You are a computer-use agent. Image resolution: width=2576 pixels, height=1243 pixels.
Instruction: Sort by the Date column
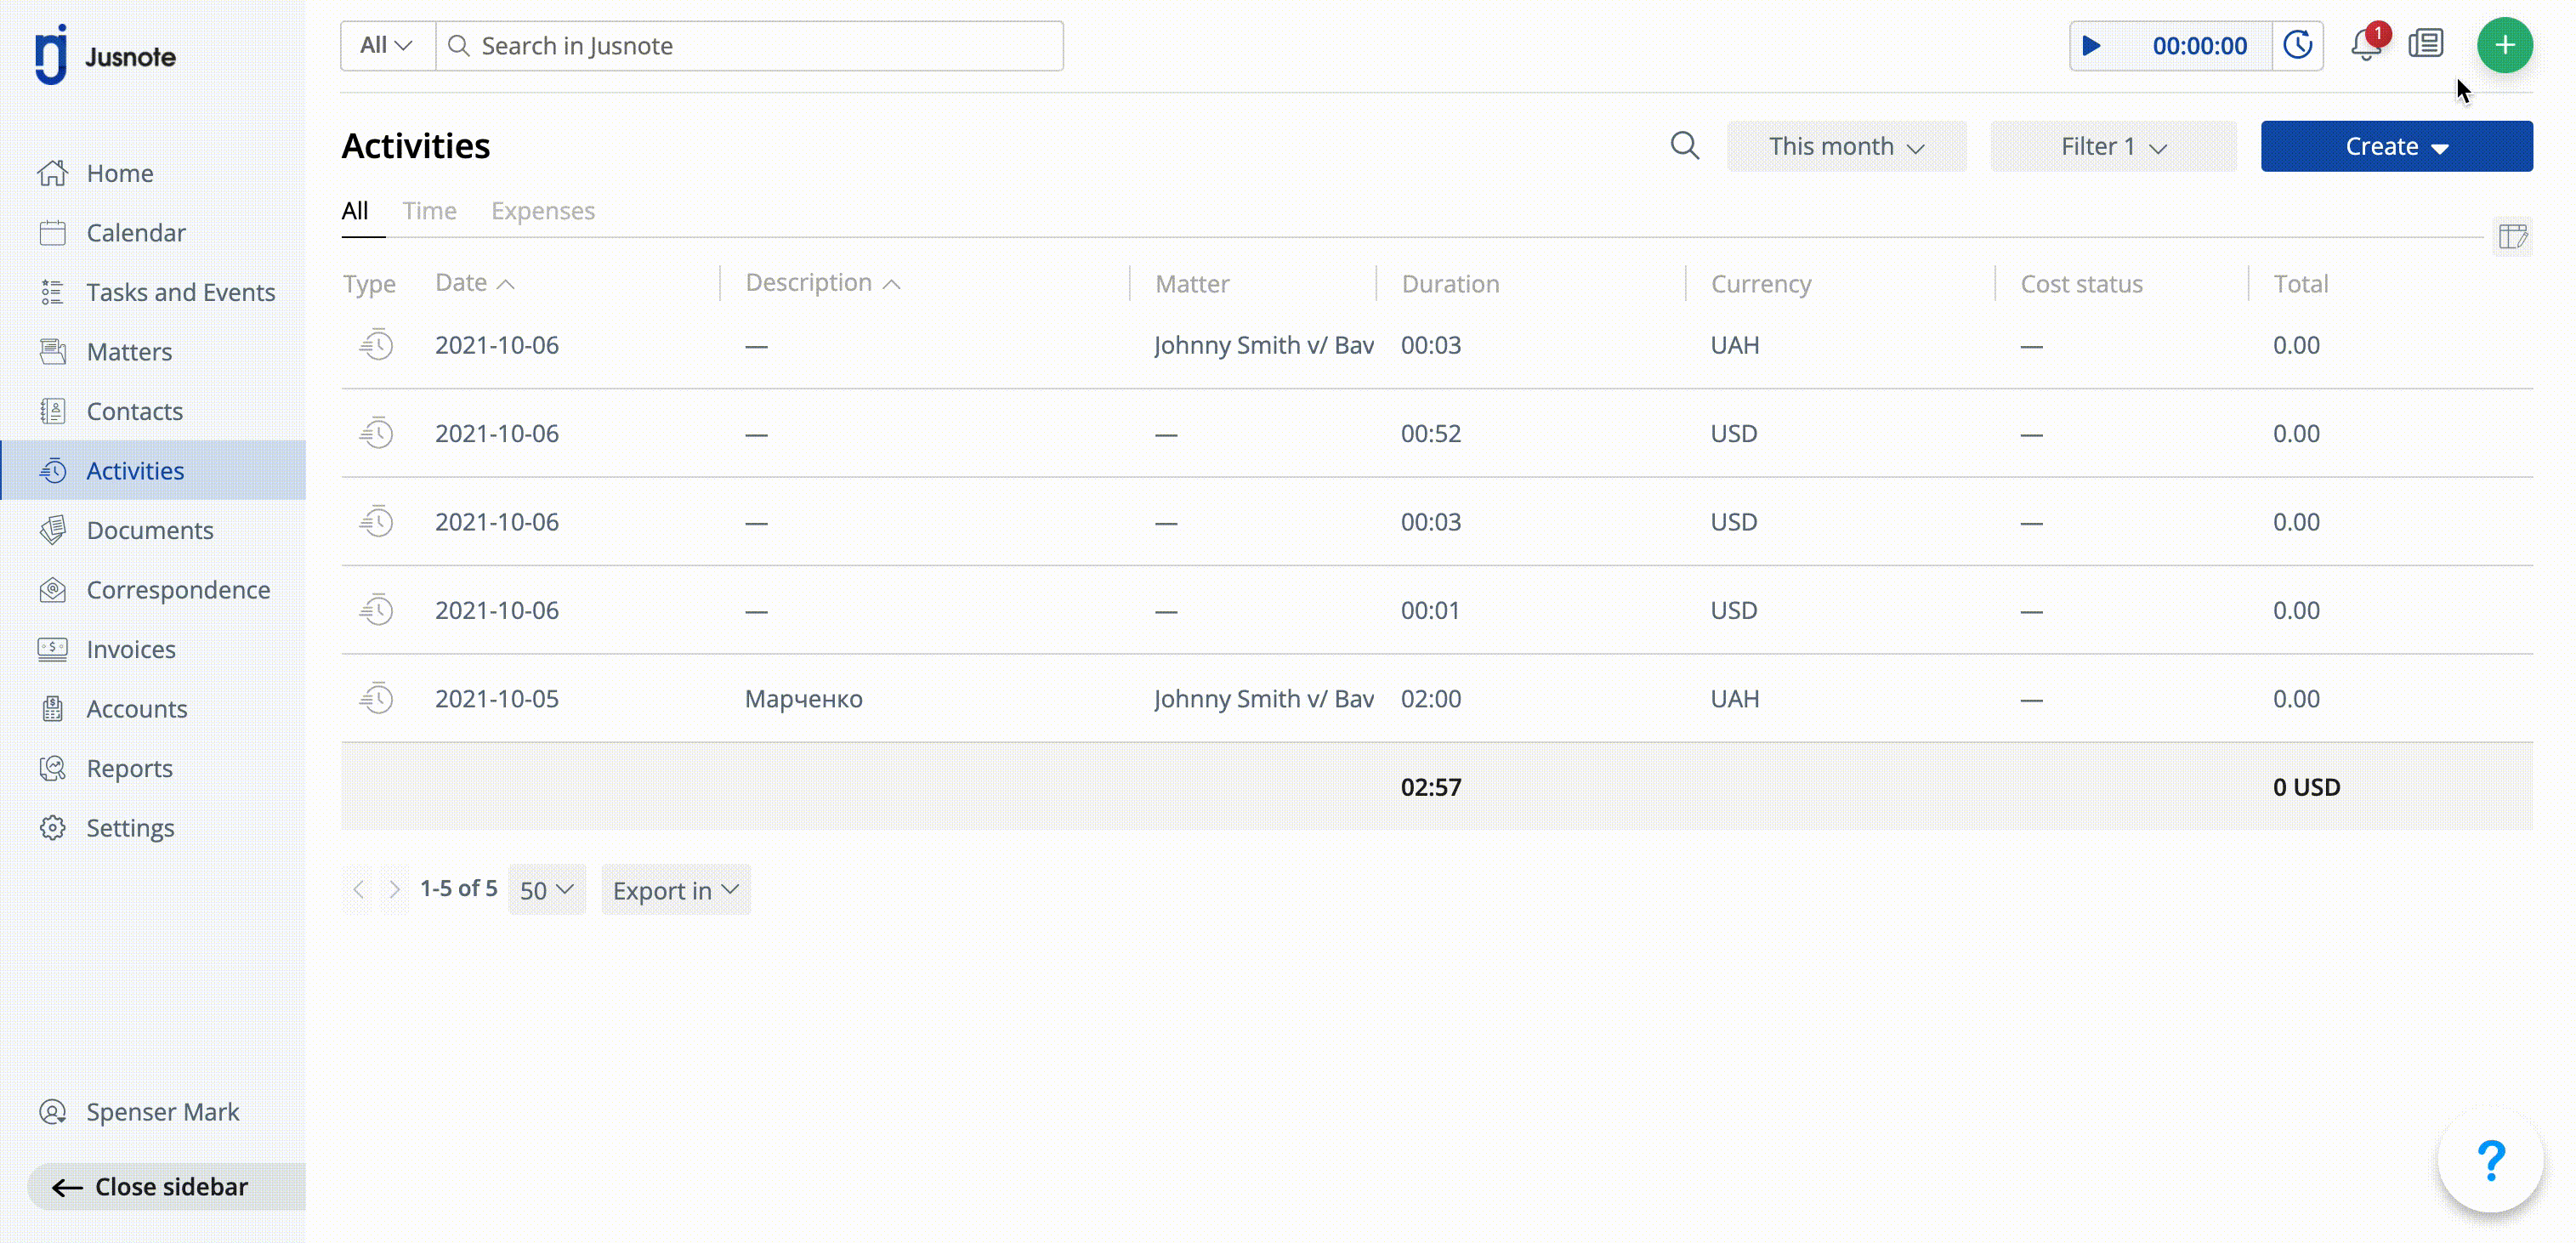click(475, 283)
